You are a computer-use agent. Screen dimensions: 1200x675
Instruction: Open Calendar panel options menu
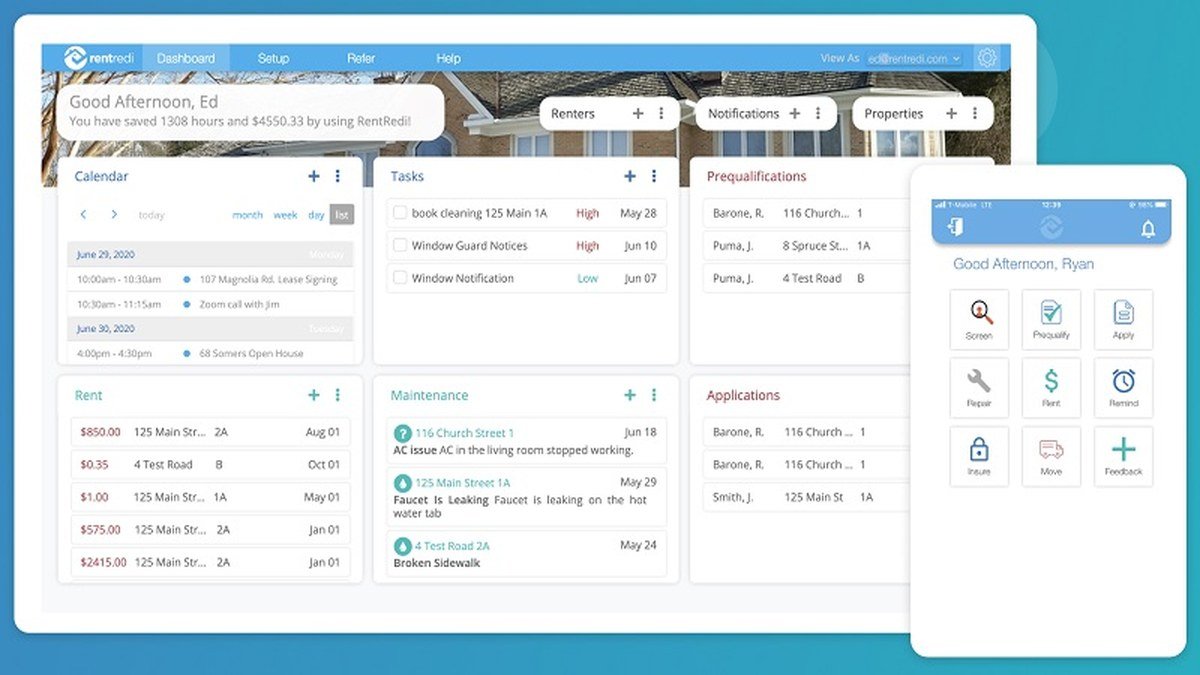point(337,176)
